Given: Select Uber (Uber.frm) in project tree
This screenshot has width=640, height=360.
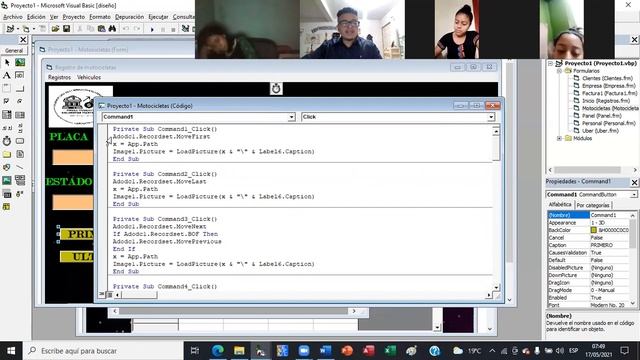Looking at the screenshot, I should 596,131.
